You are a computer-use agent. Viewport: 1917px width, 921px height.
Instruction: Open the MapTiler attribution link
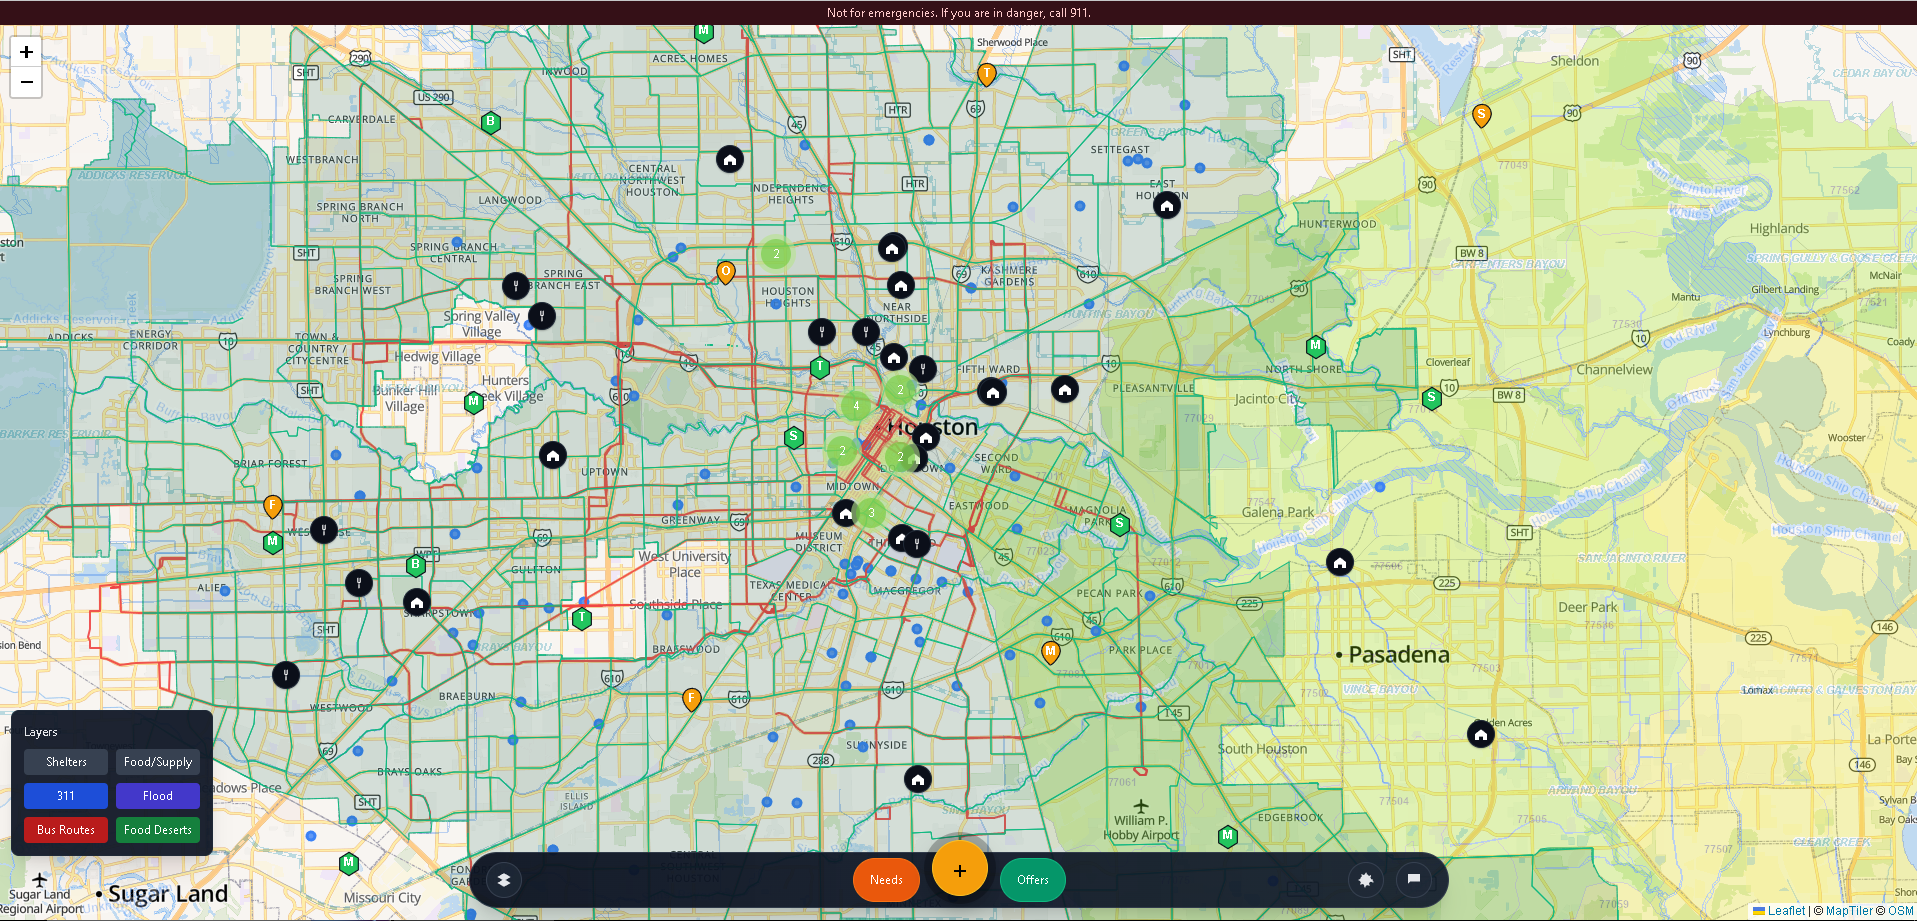(x=1849, y=911)
